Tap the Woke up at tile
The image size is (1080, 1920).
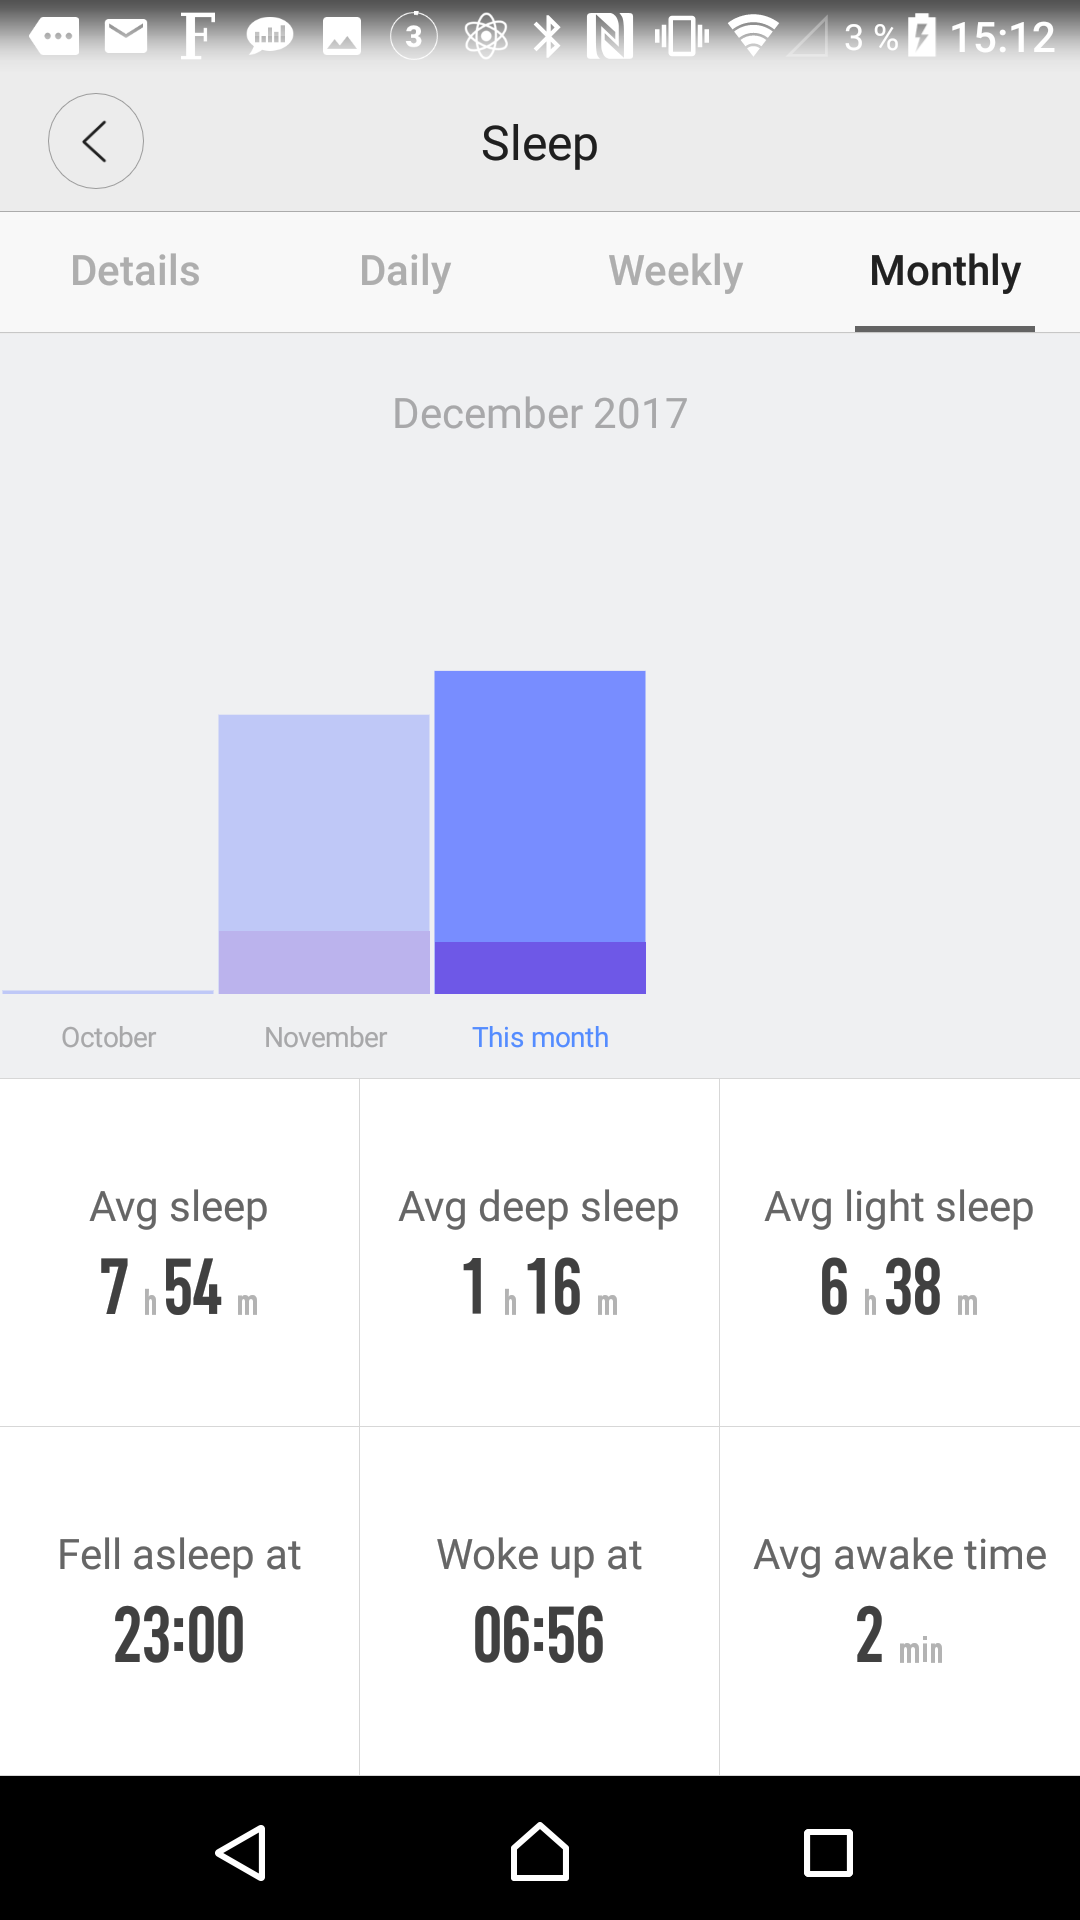point(539,1600)
